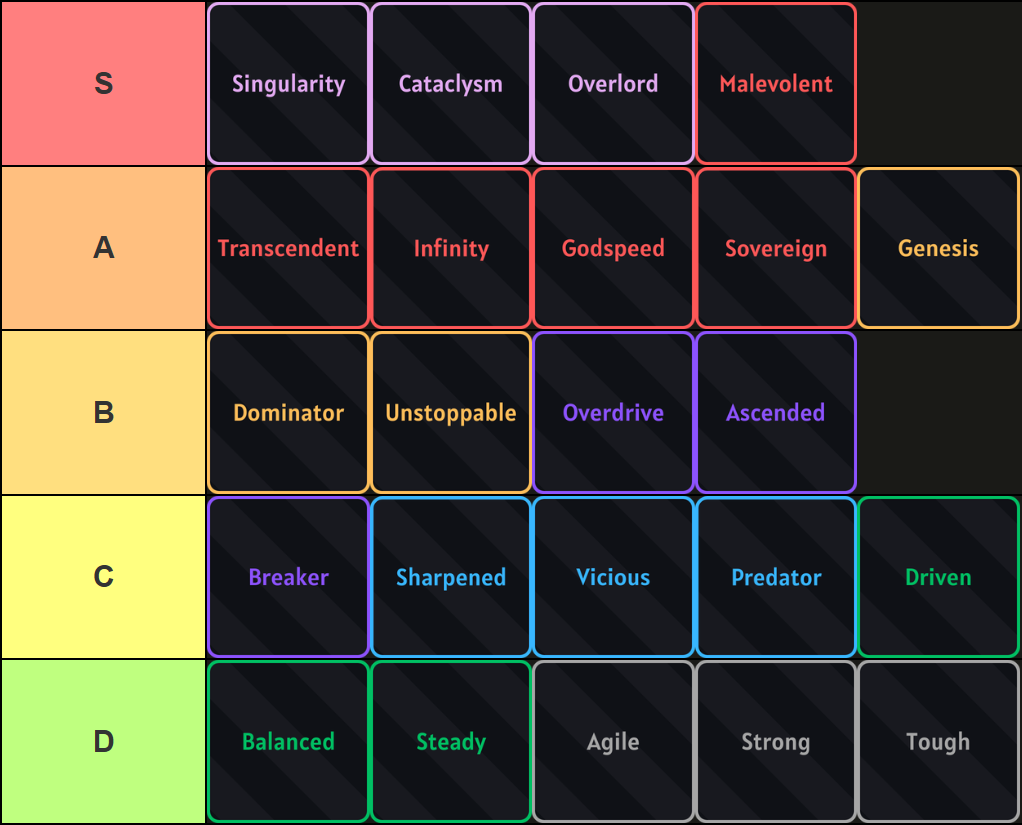Choose the Godspeed tile
Image resolution: width=1022 pixels, height=825 pixels.
(x=613, y=248)
